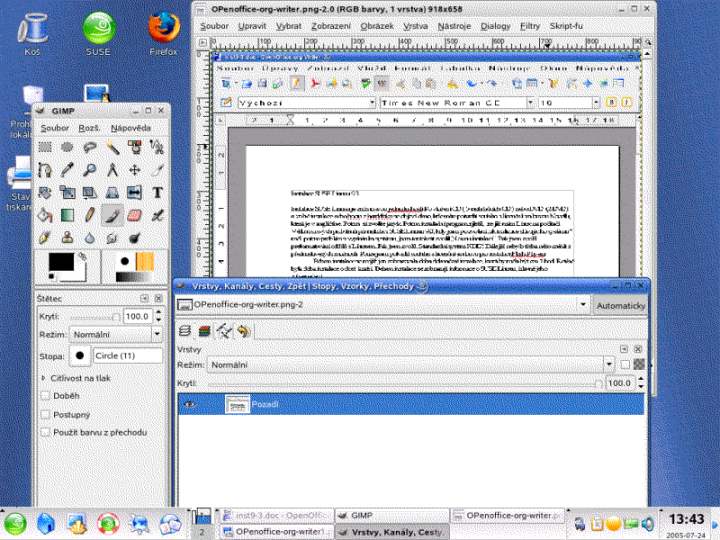Open the Nástroje menu in image window
720x540 pixels.
point(454,26)
